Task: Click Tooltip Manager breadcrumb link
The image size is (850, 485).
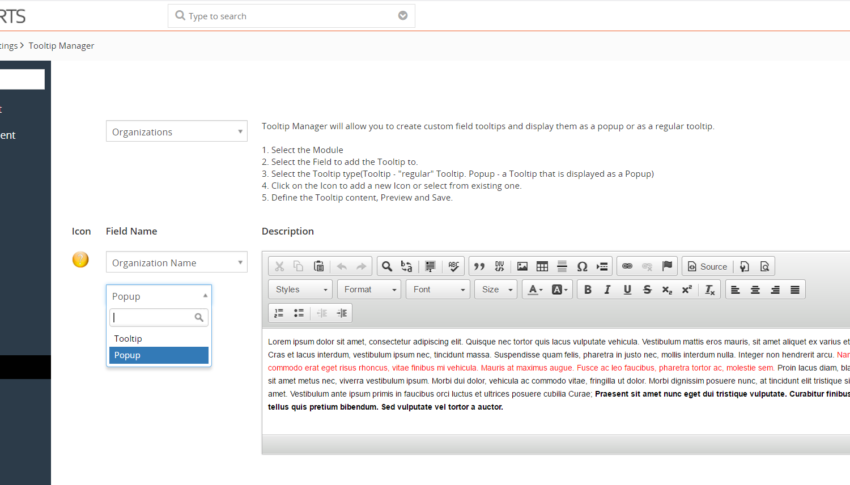Action: (x=61, y=46)
